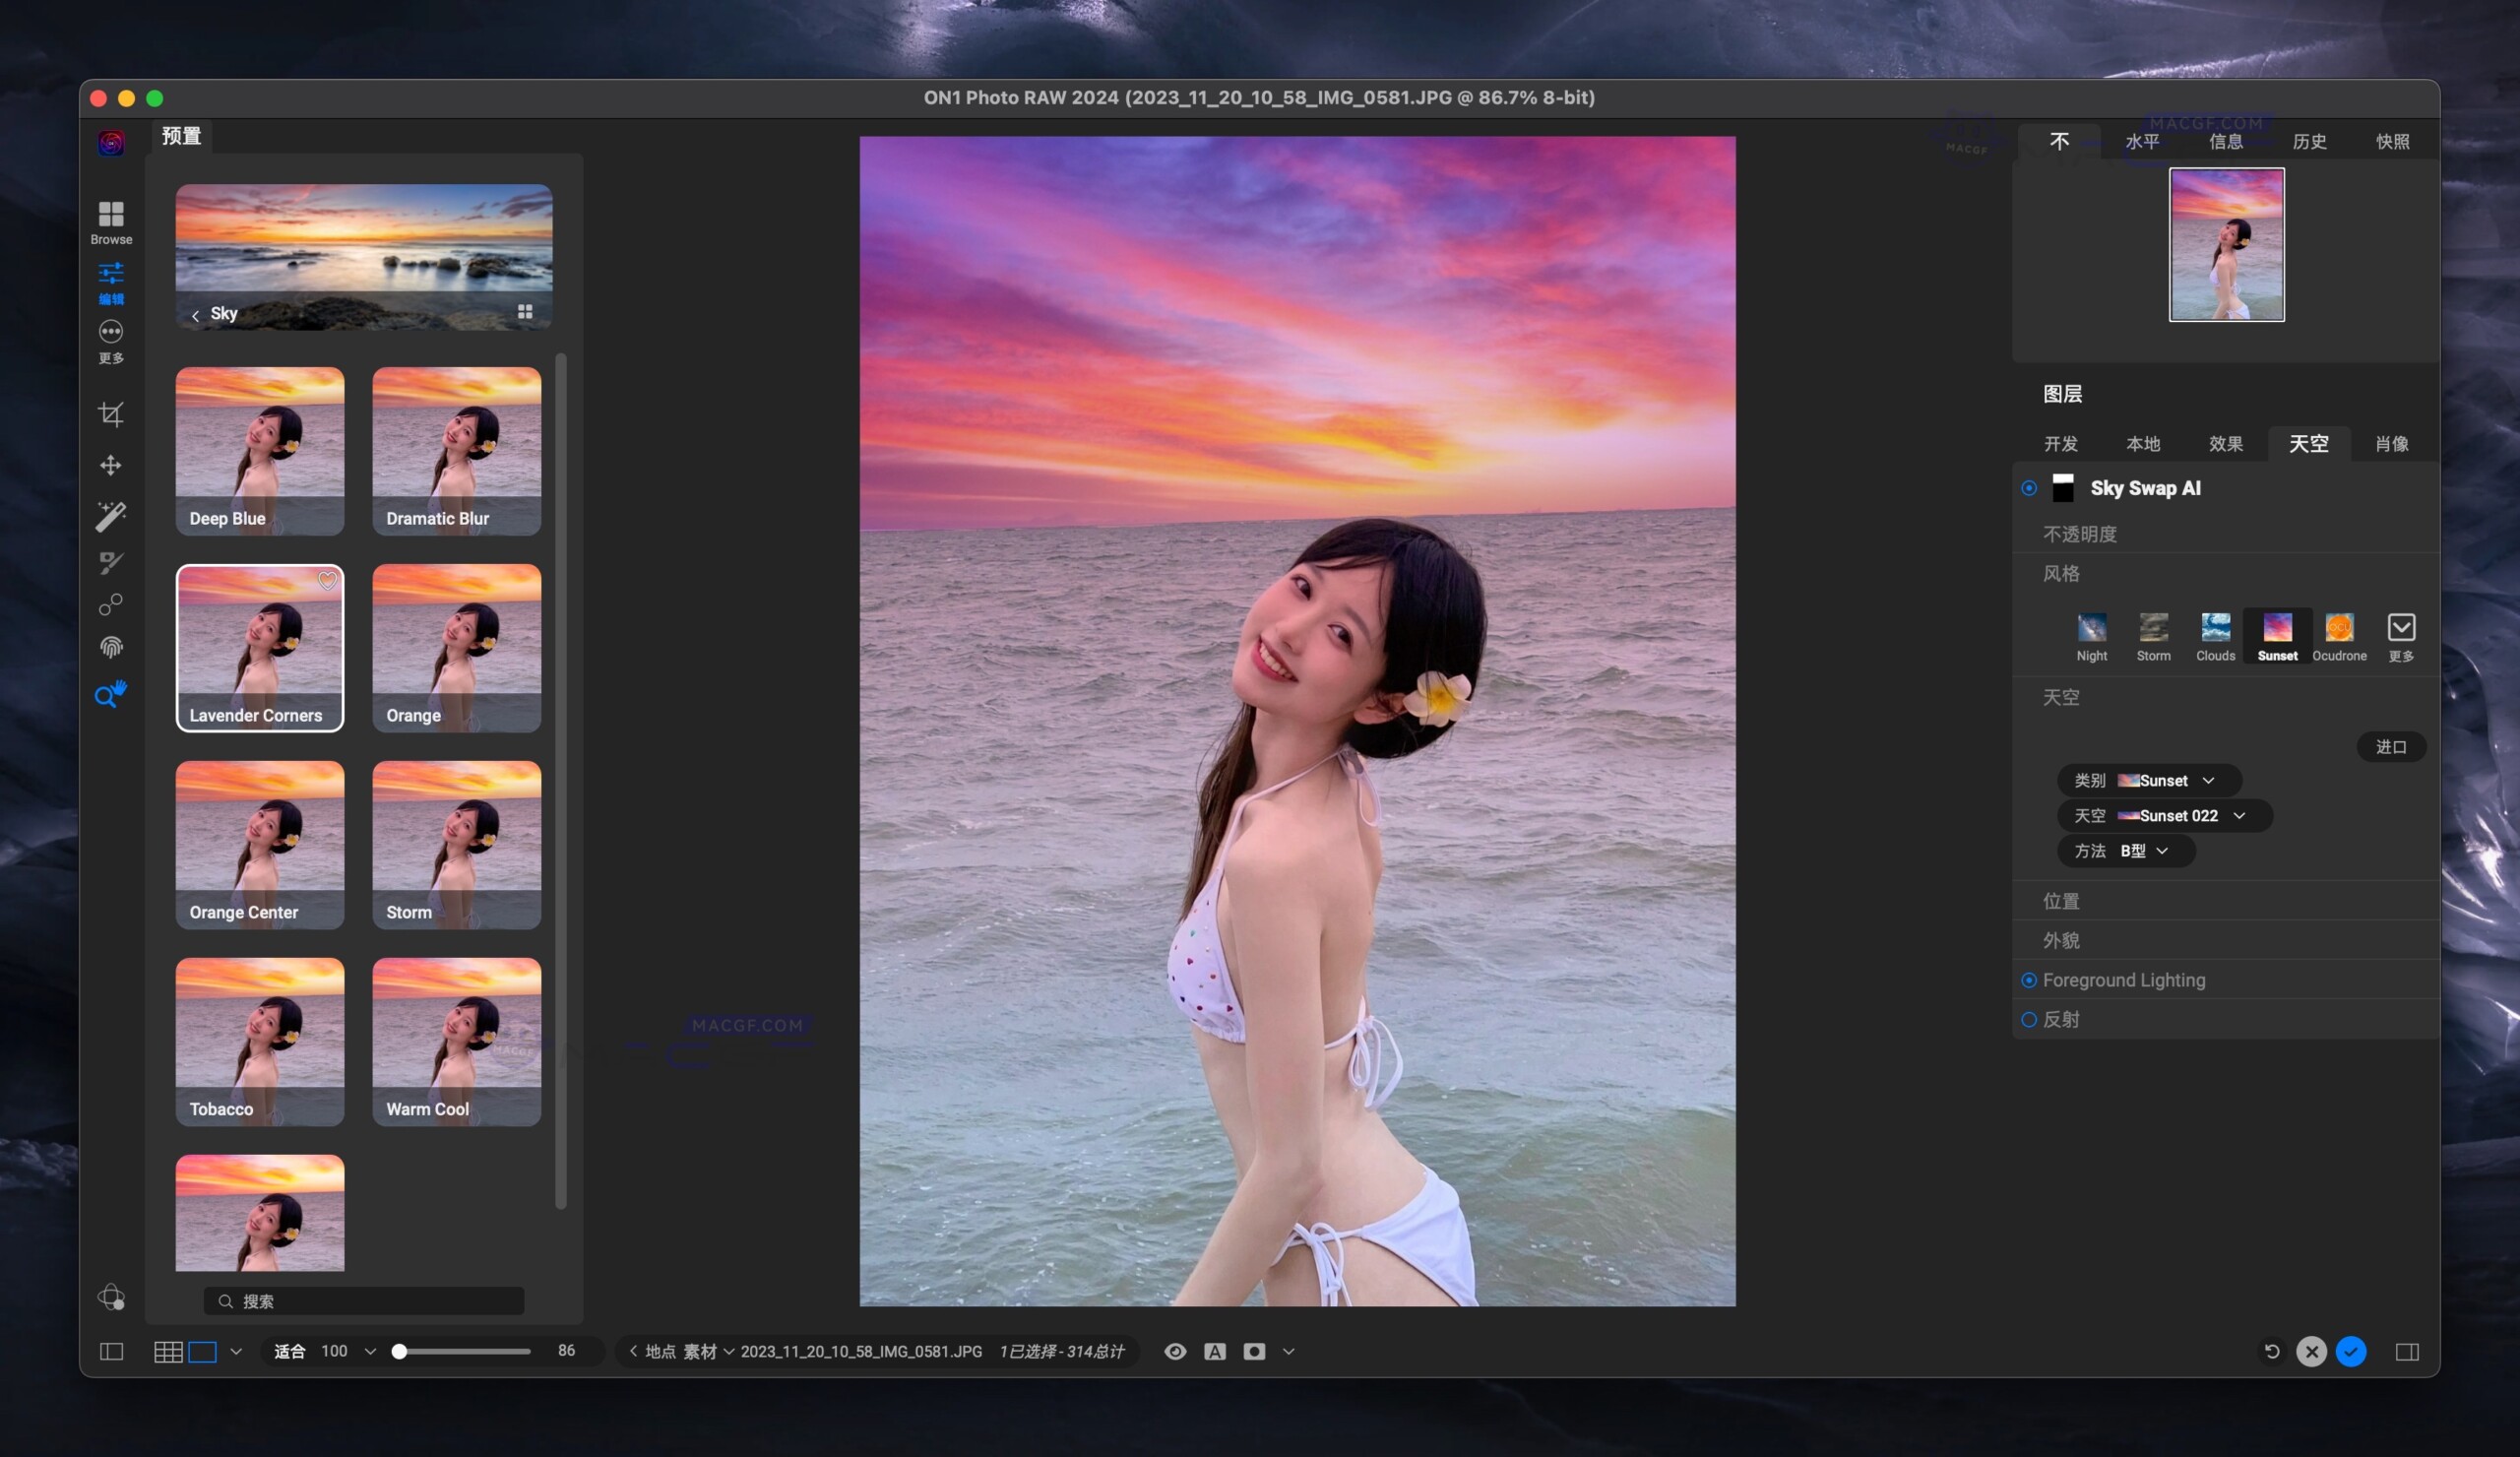The image size is (2520, 1457).
Task: Choose the Storm sky style thumbnail
Action: coord(2153,630)
